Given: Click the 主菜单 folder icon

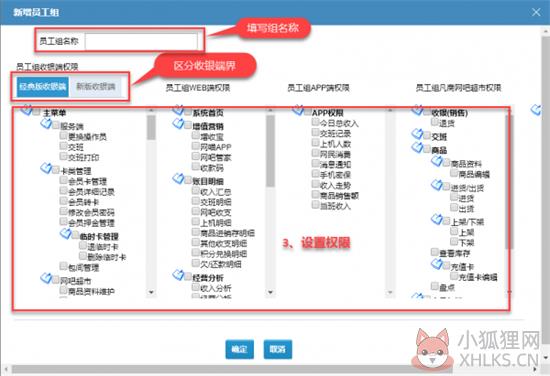Looking at the screenshot, I should tap(27, 110).
